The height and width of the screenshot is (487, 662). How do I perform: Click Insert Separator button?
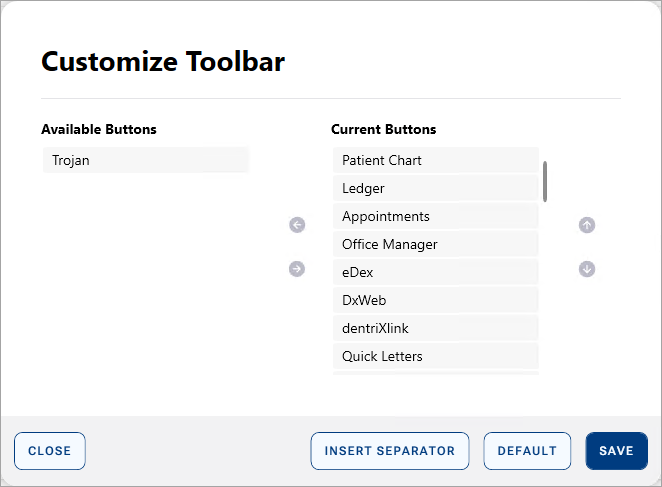click(x=389, y=451)
